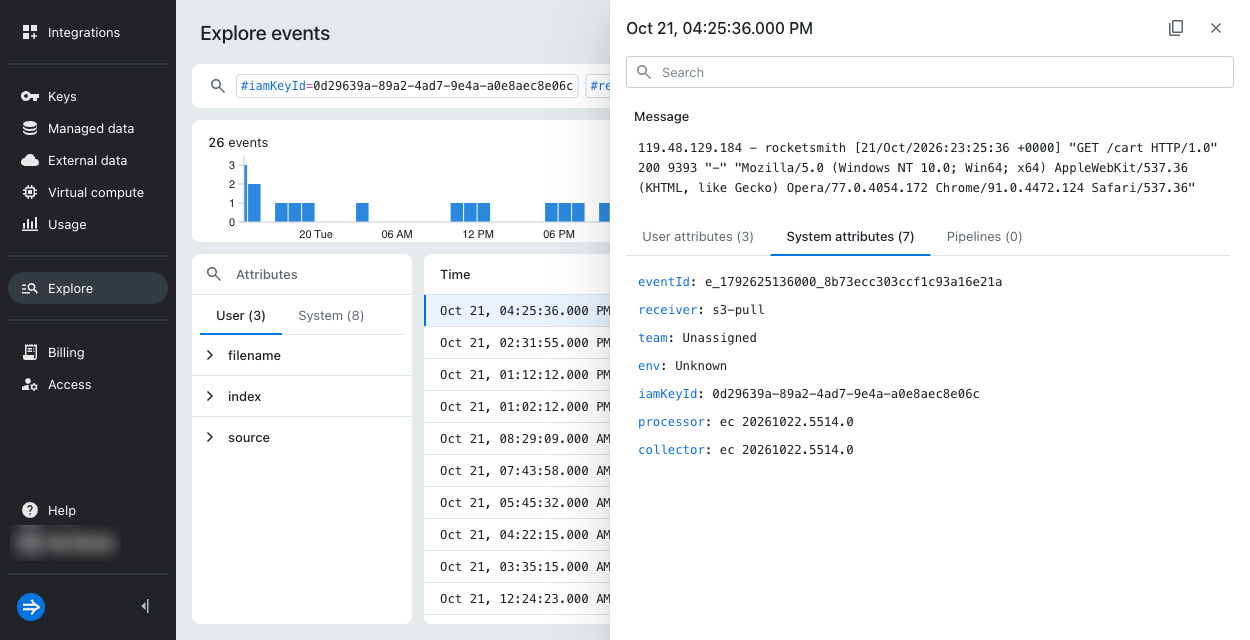Click the External data cloud icon

tap(30, 160)
